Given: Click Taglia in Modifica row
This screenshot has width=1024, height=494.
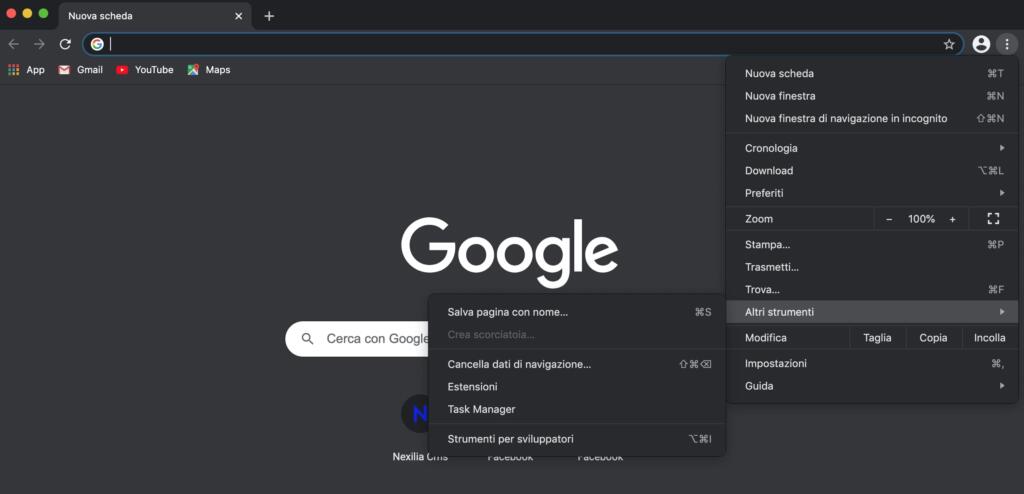Looking at the screenshot, I should (x=877, y=338).
